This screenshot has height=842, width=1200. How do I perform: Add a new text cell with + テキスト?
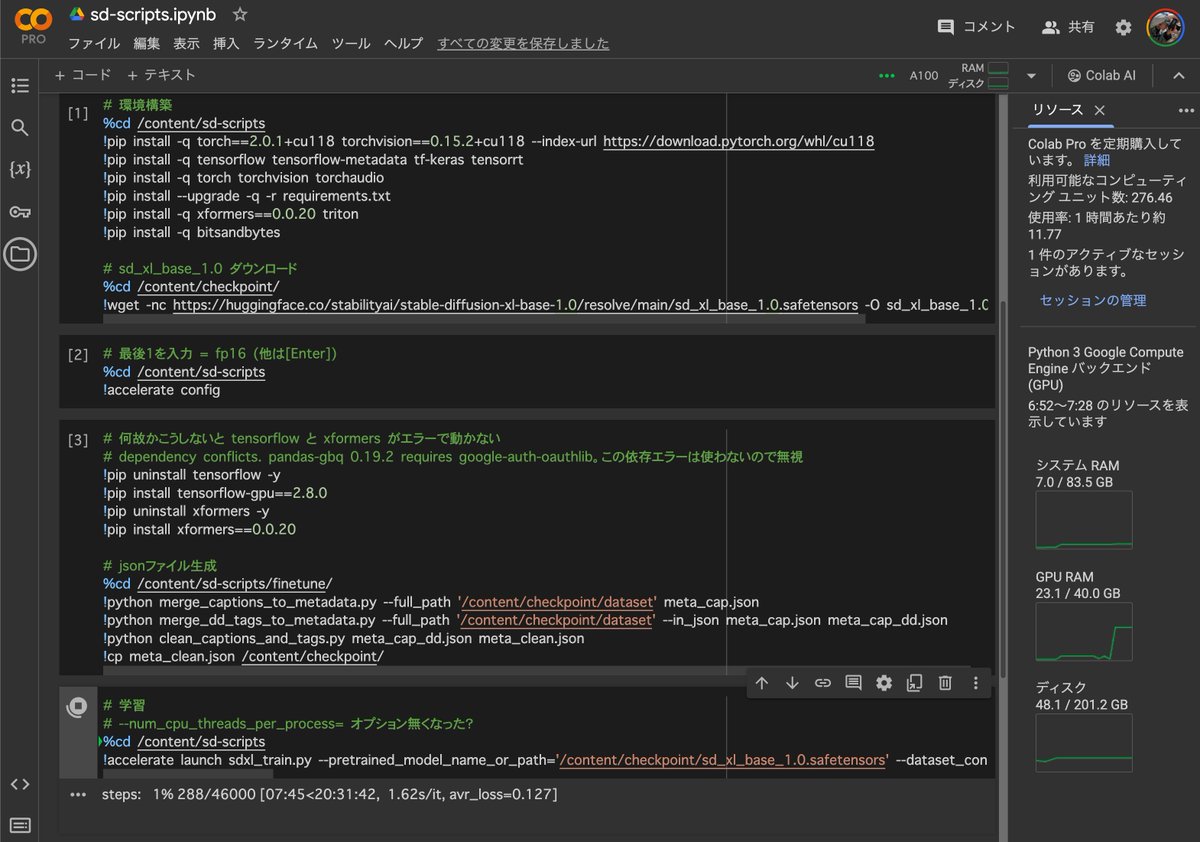162,75
